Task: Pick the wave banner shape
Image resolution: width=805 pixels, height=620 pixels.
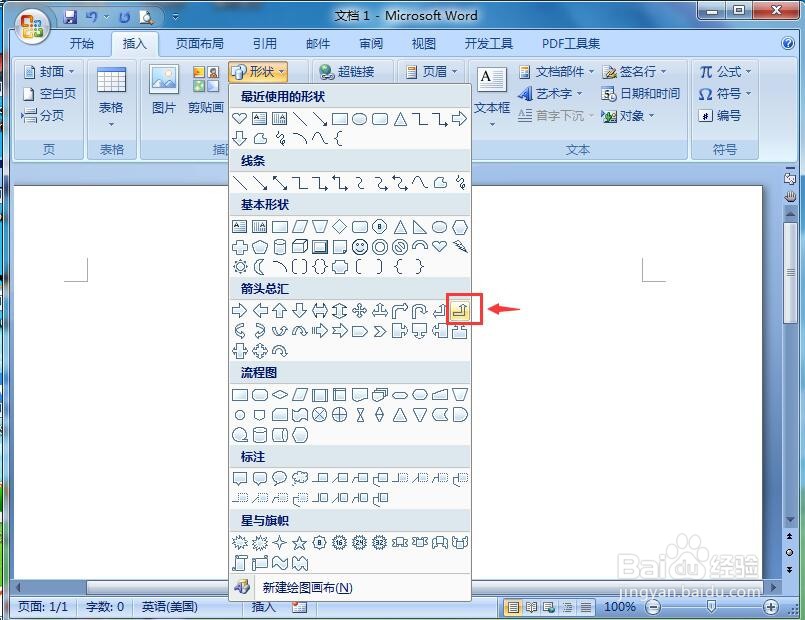Action: 280,563
